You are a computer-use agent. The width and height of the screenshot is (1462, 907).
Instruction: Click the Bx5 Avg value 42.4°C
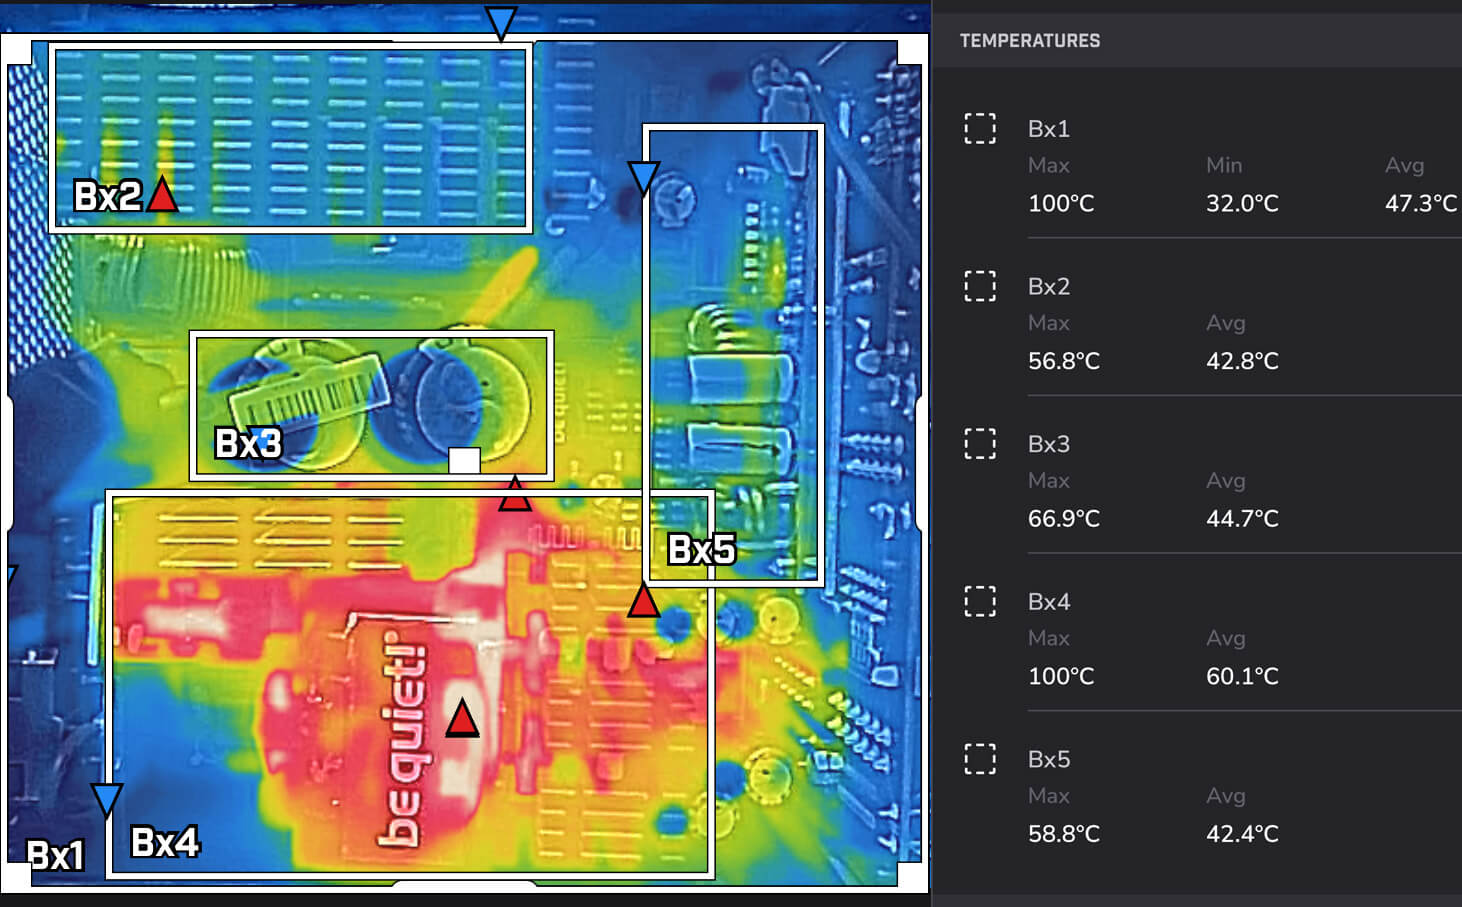[1242, 834]
